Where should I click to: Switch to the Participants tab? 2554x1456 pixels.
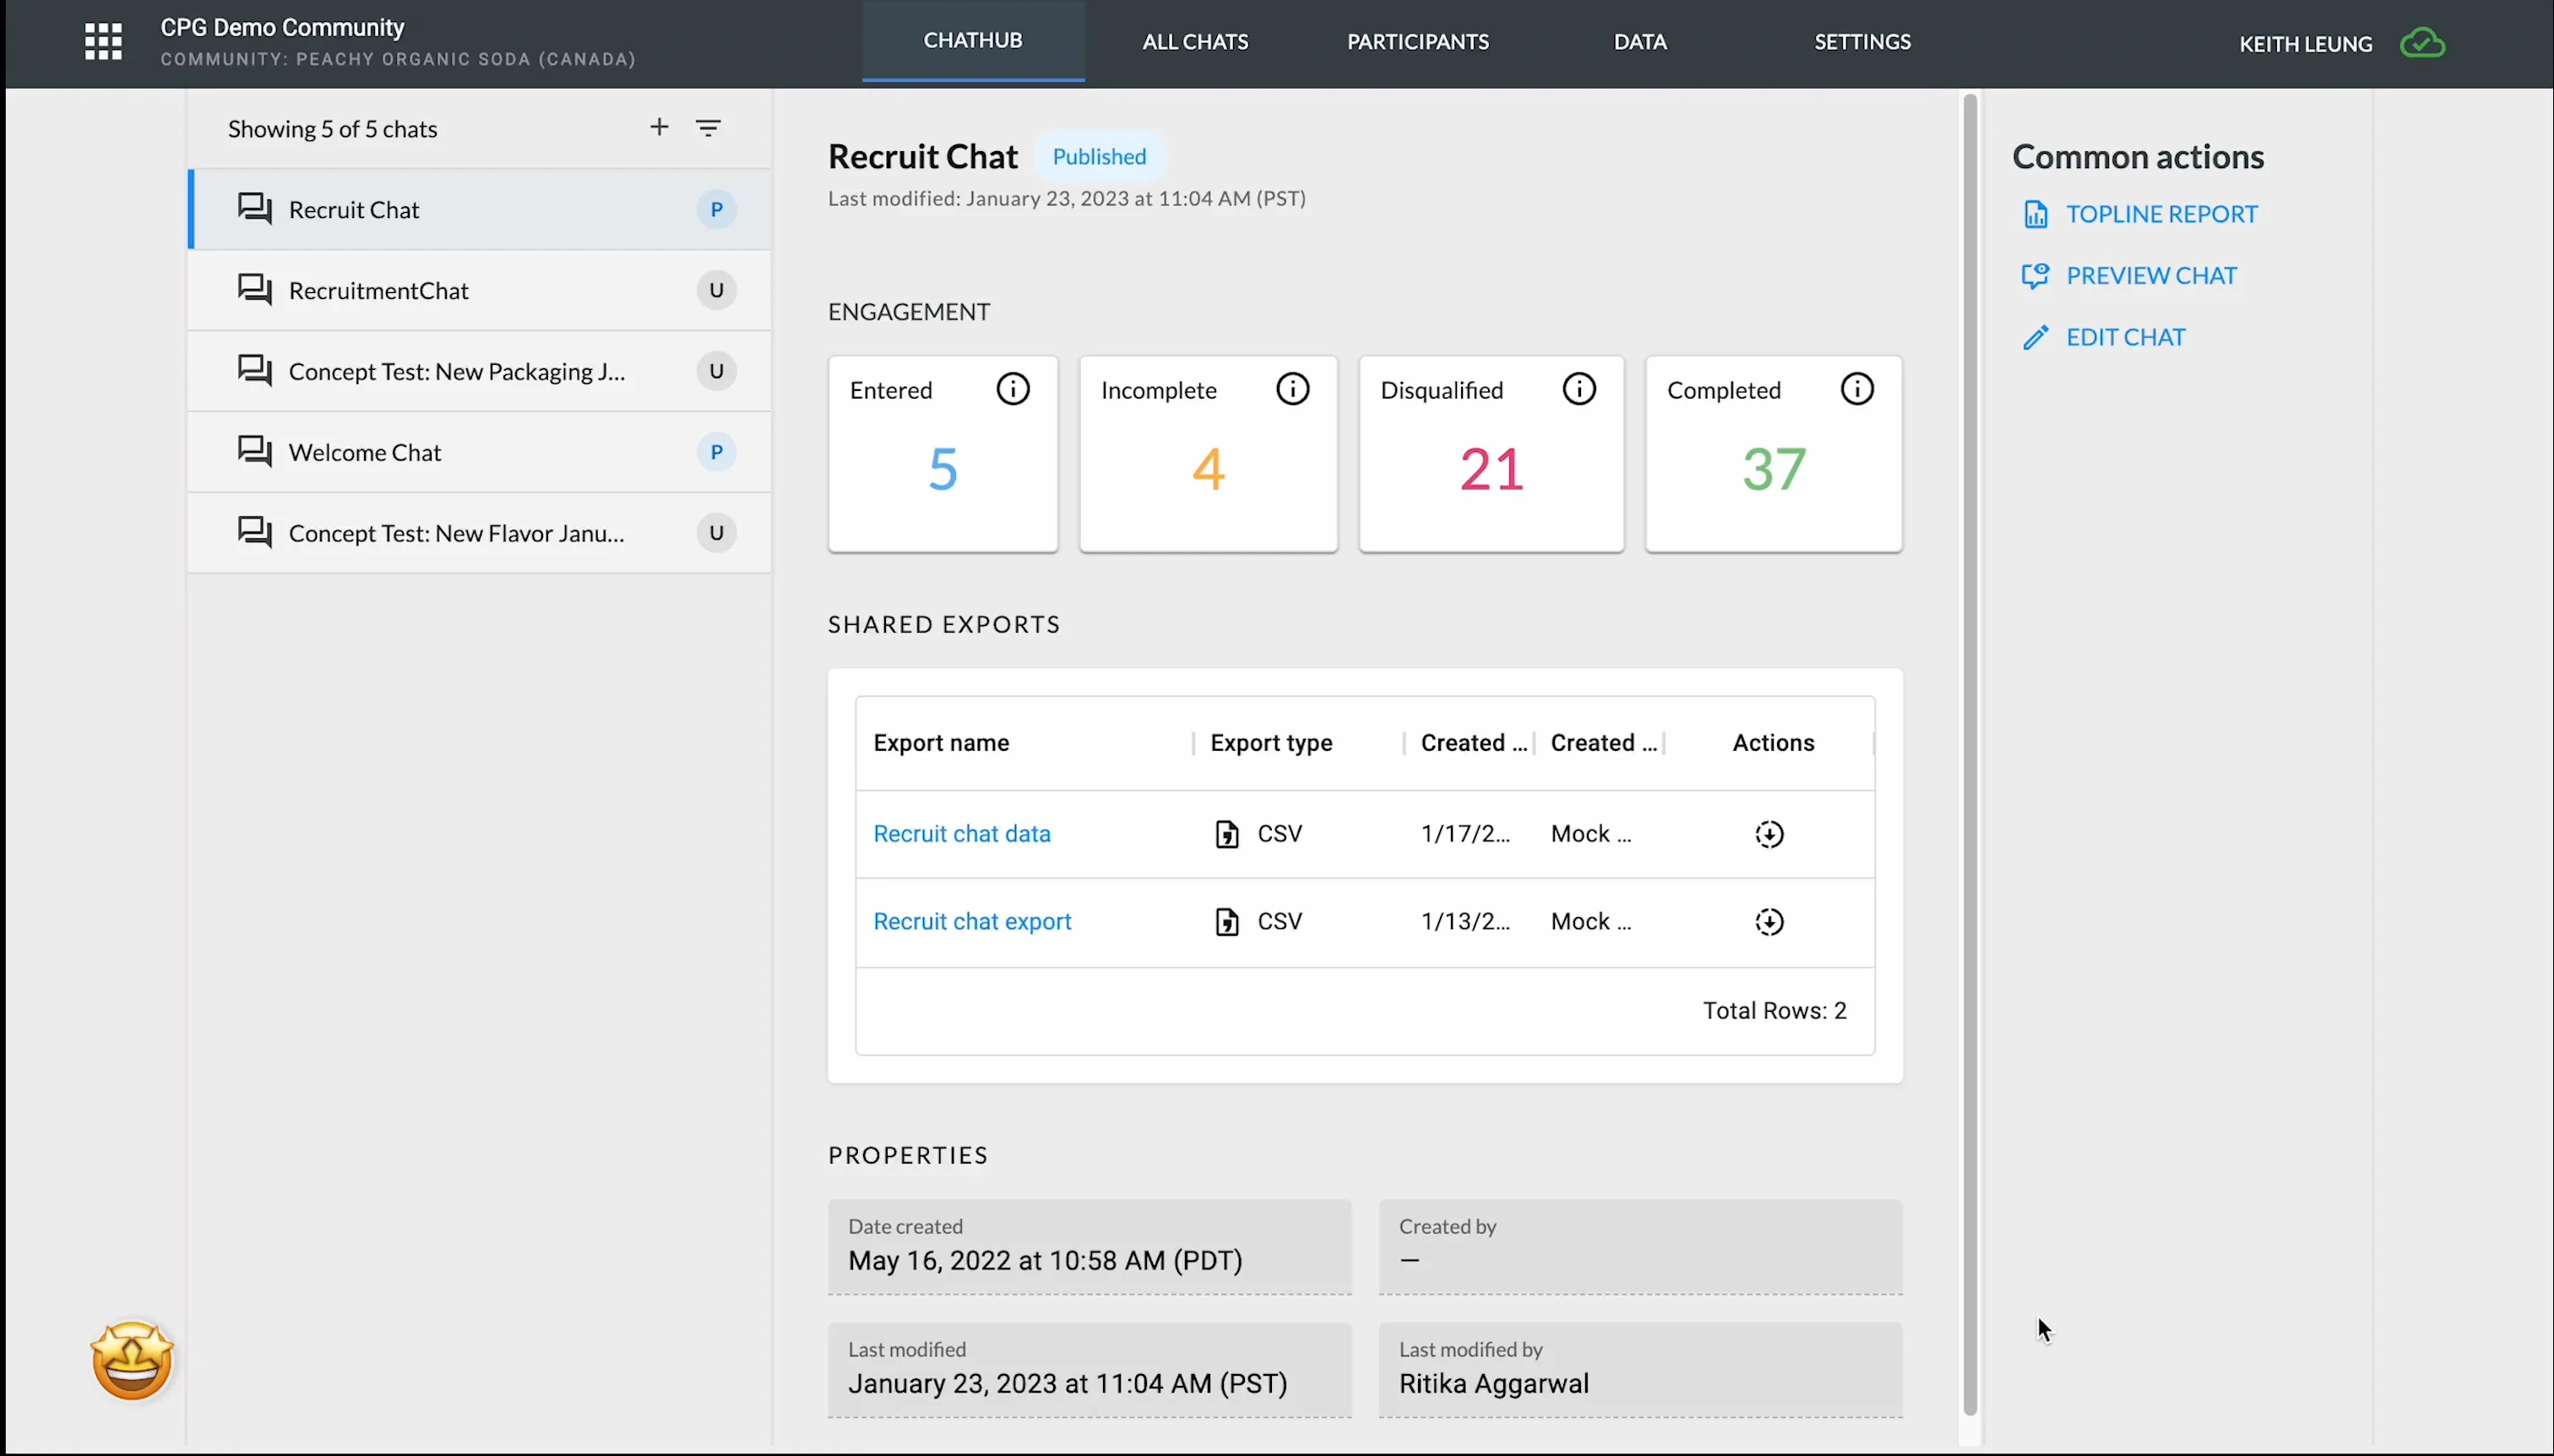[1417, 41]
